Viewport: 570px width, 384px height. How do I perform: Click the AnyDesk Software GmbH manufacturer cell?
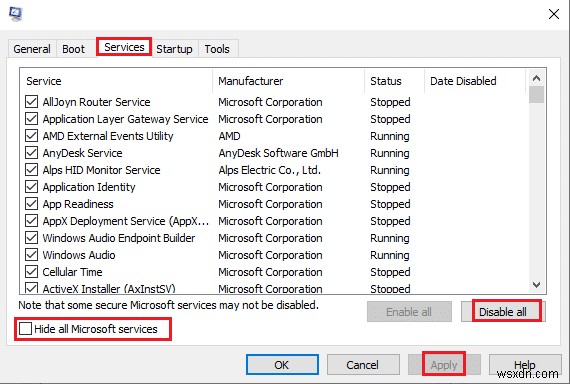(x=278, y=153)
